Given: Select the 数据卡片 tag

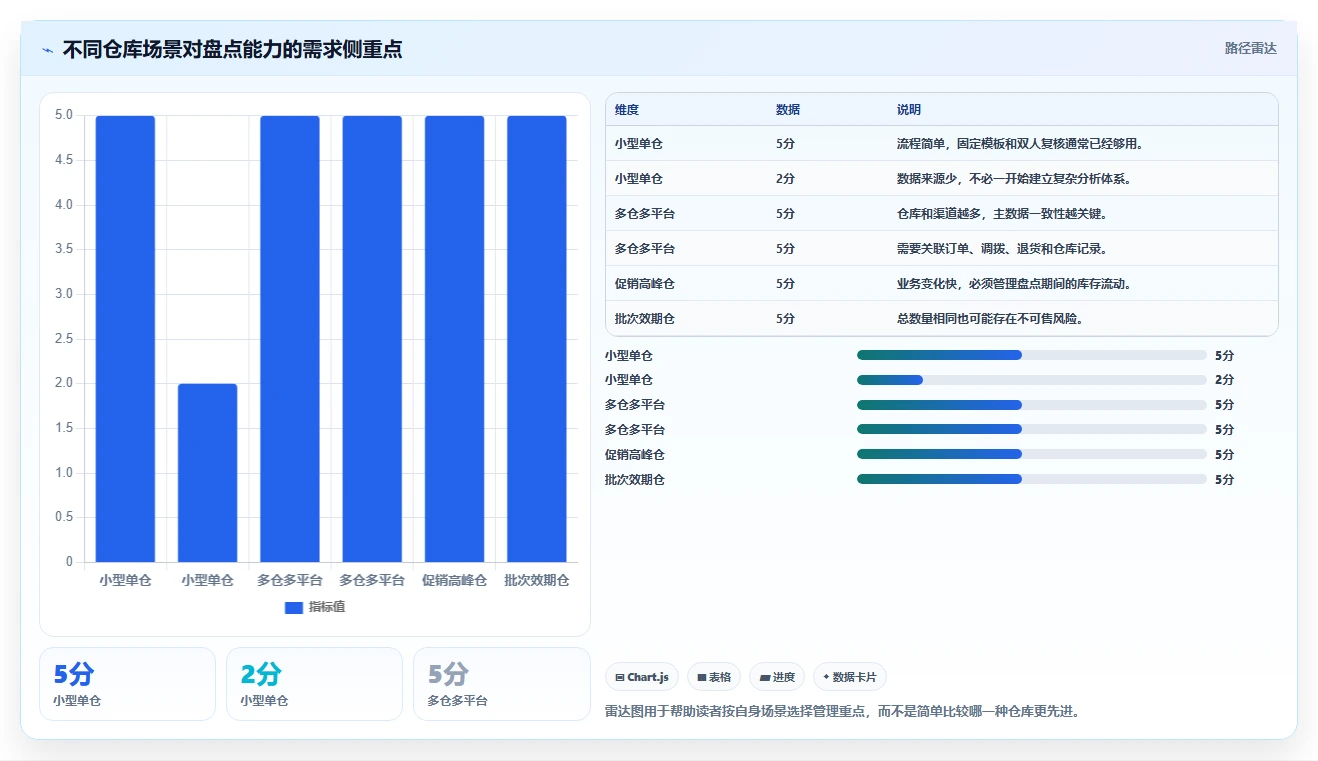Looking at the screenshot, I should 849,677.
